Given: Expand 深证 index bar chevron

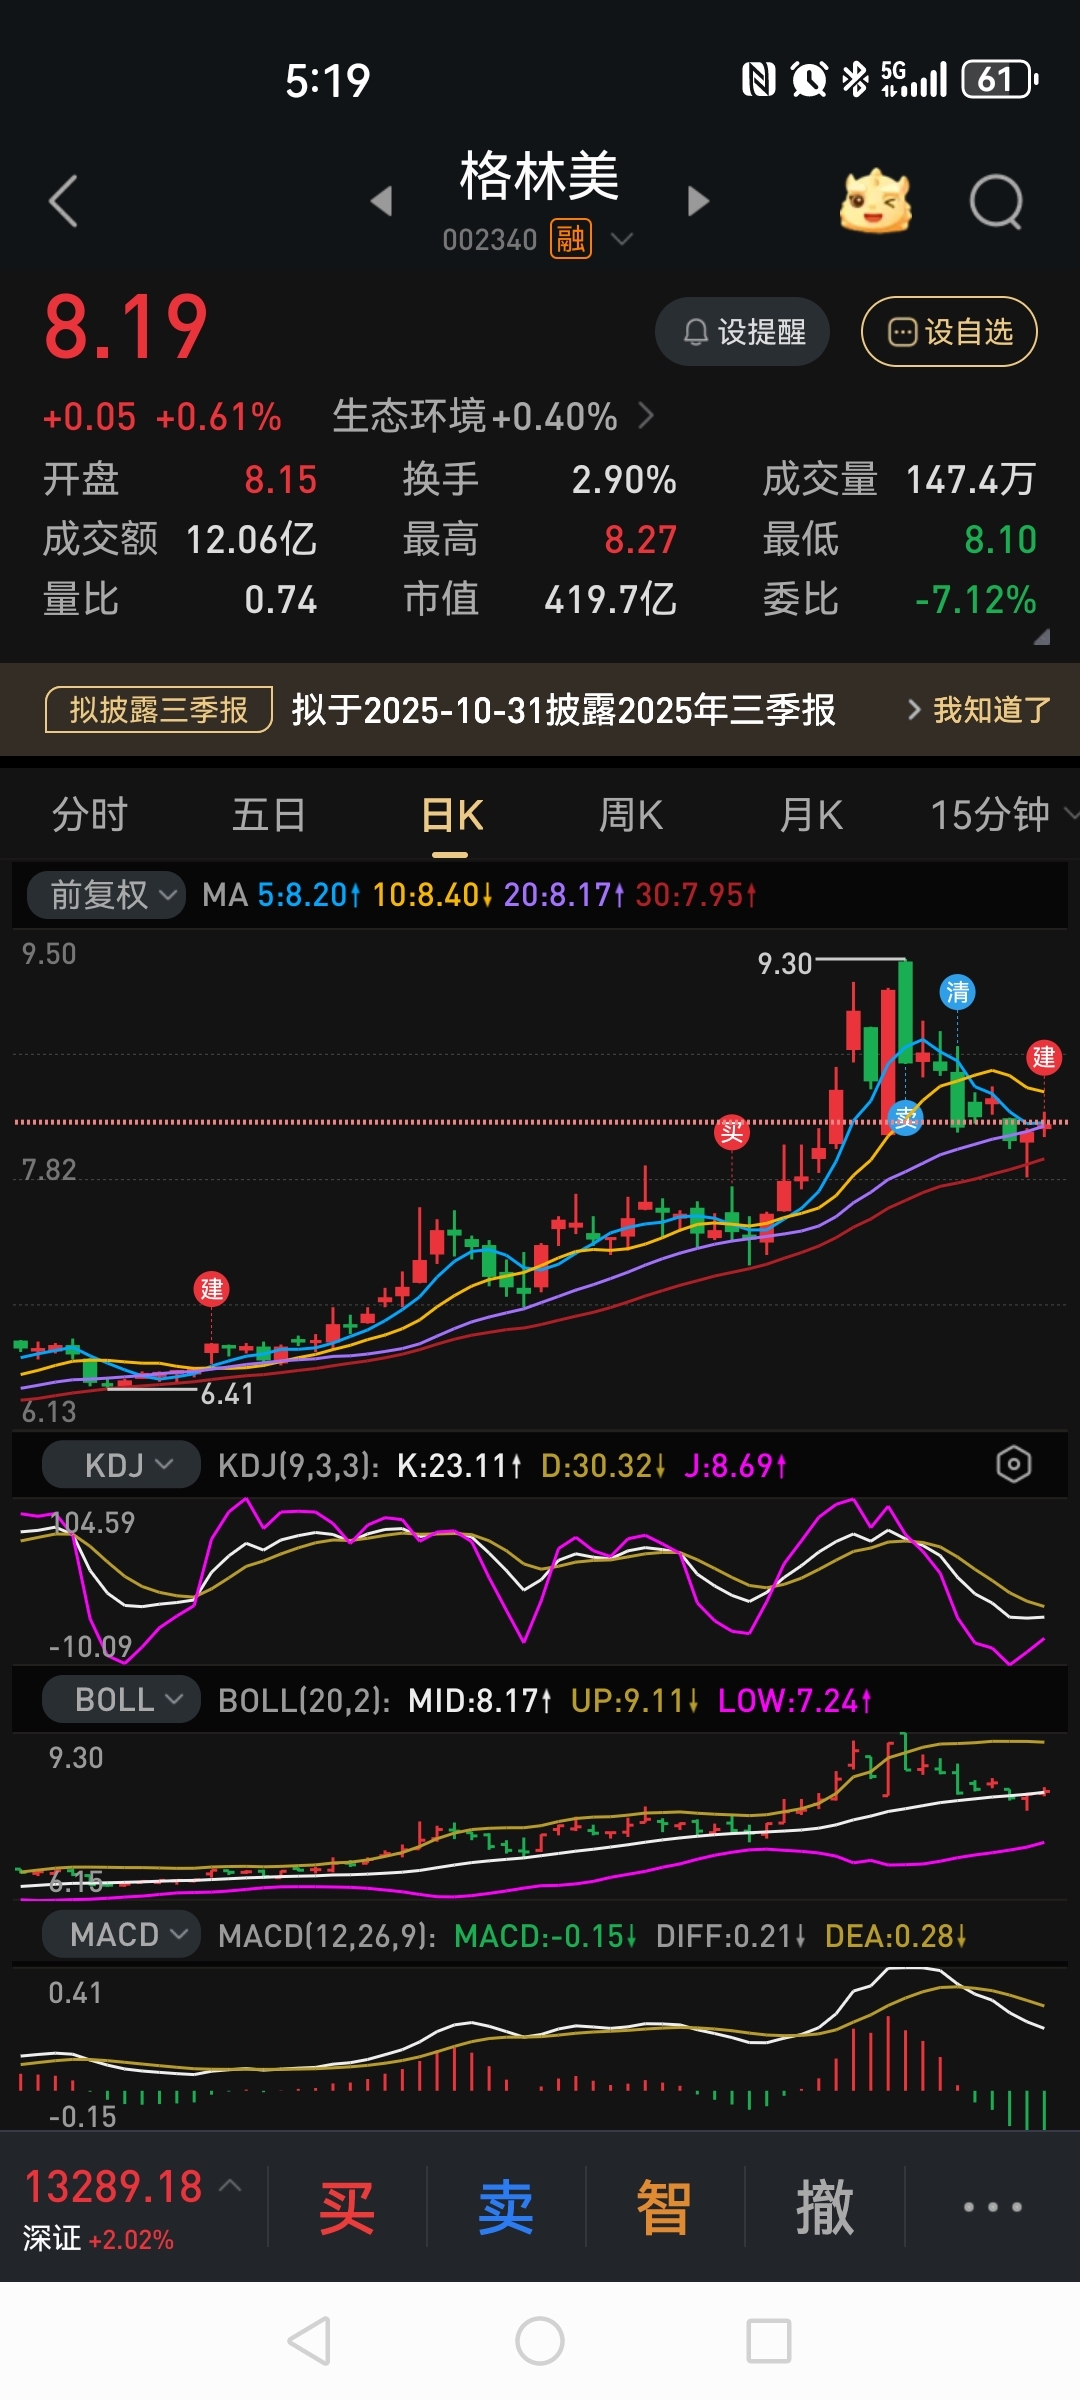Looking at the screenshot, I should pyautogui.click(x=230, y=2185).
